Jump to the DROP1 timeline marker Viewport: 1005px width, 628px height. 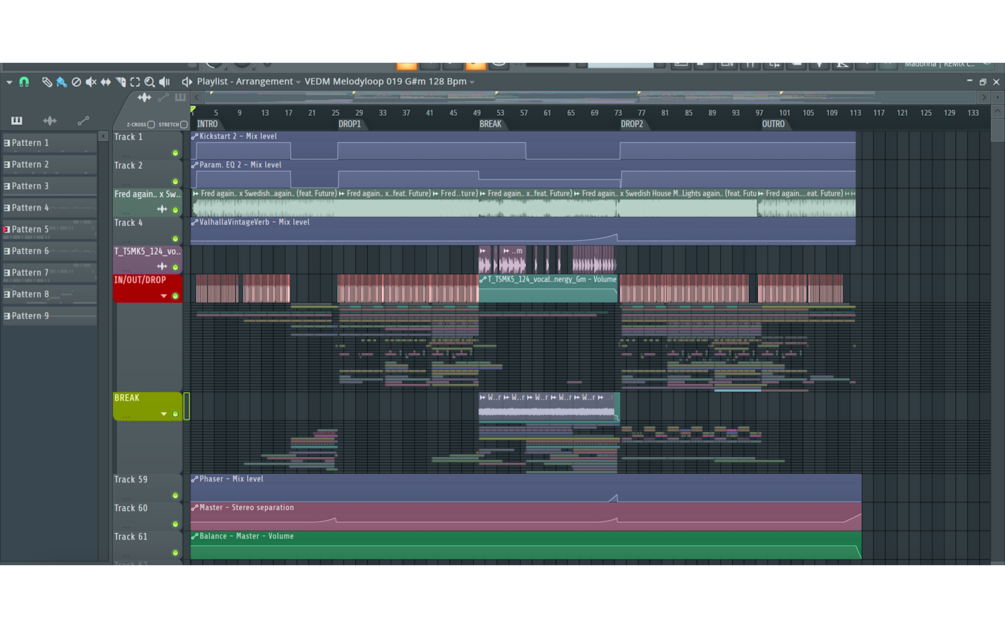coord(349,124)
